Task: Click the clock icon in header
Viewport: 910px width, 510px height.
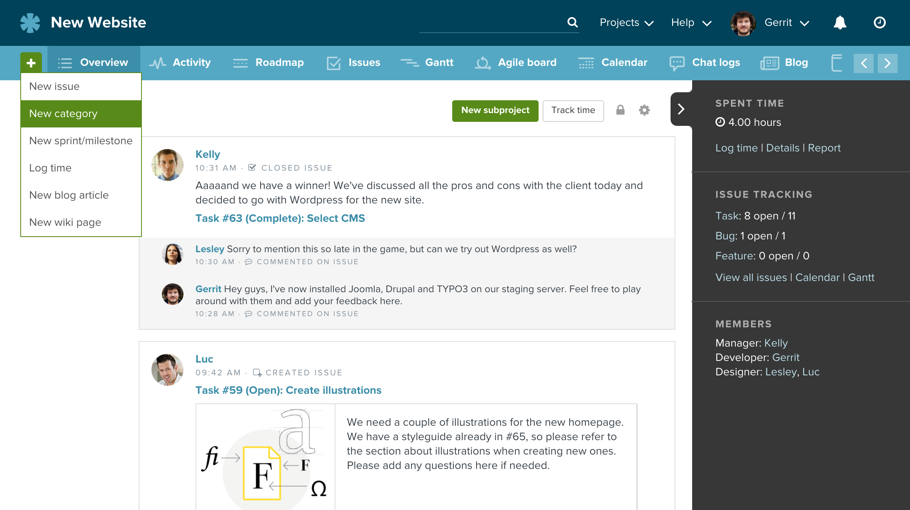Action: pos(879,23)
